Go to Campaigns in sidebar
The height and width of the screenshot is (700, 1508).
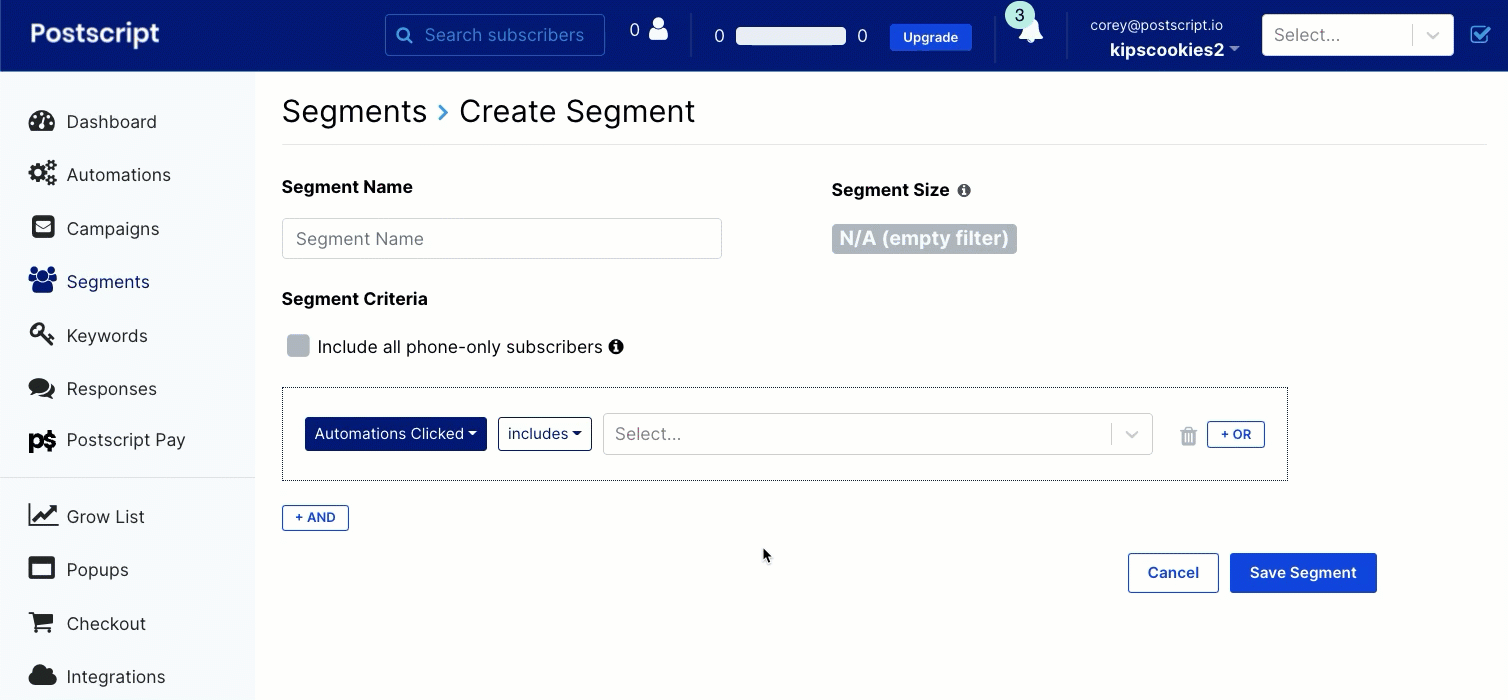(x=113, y=229)
